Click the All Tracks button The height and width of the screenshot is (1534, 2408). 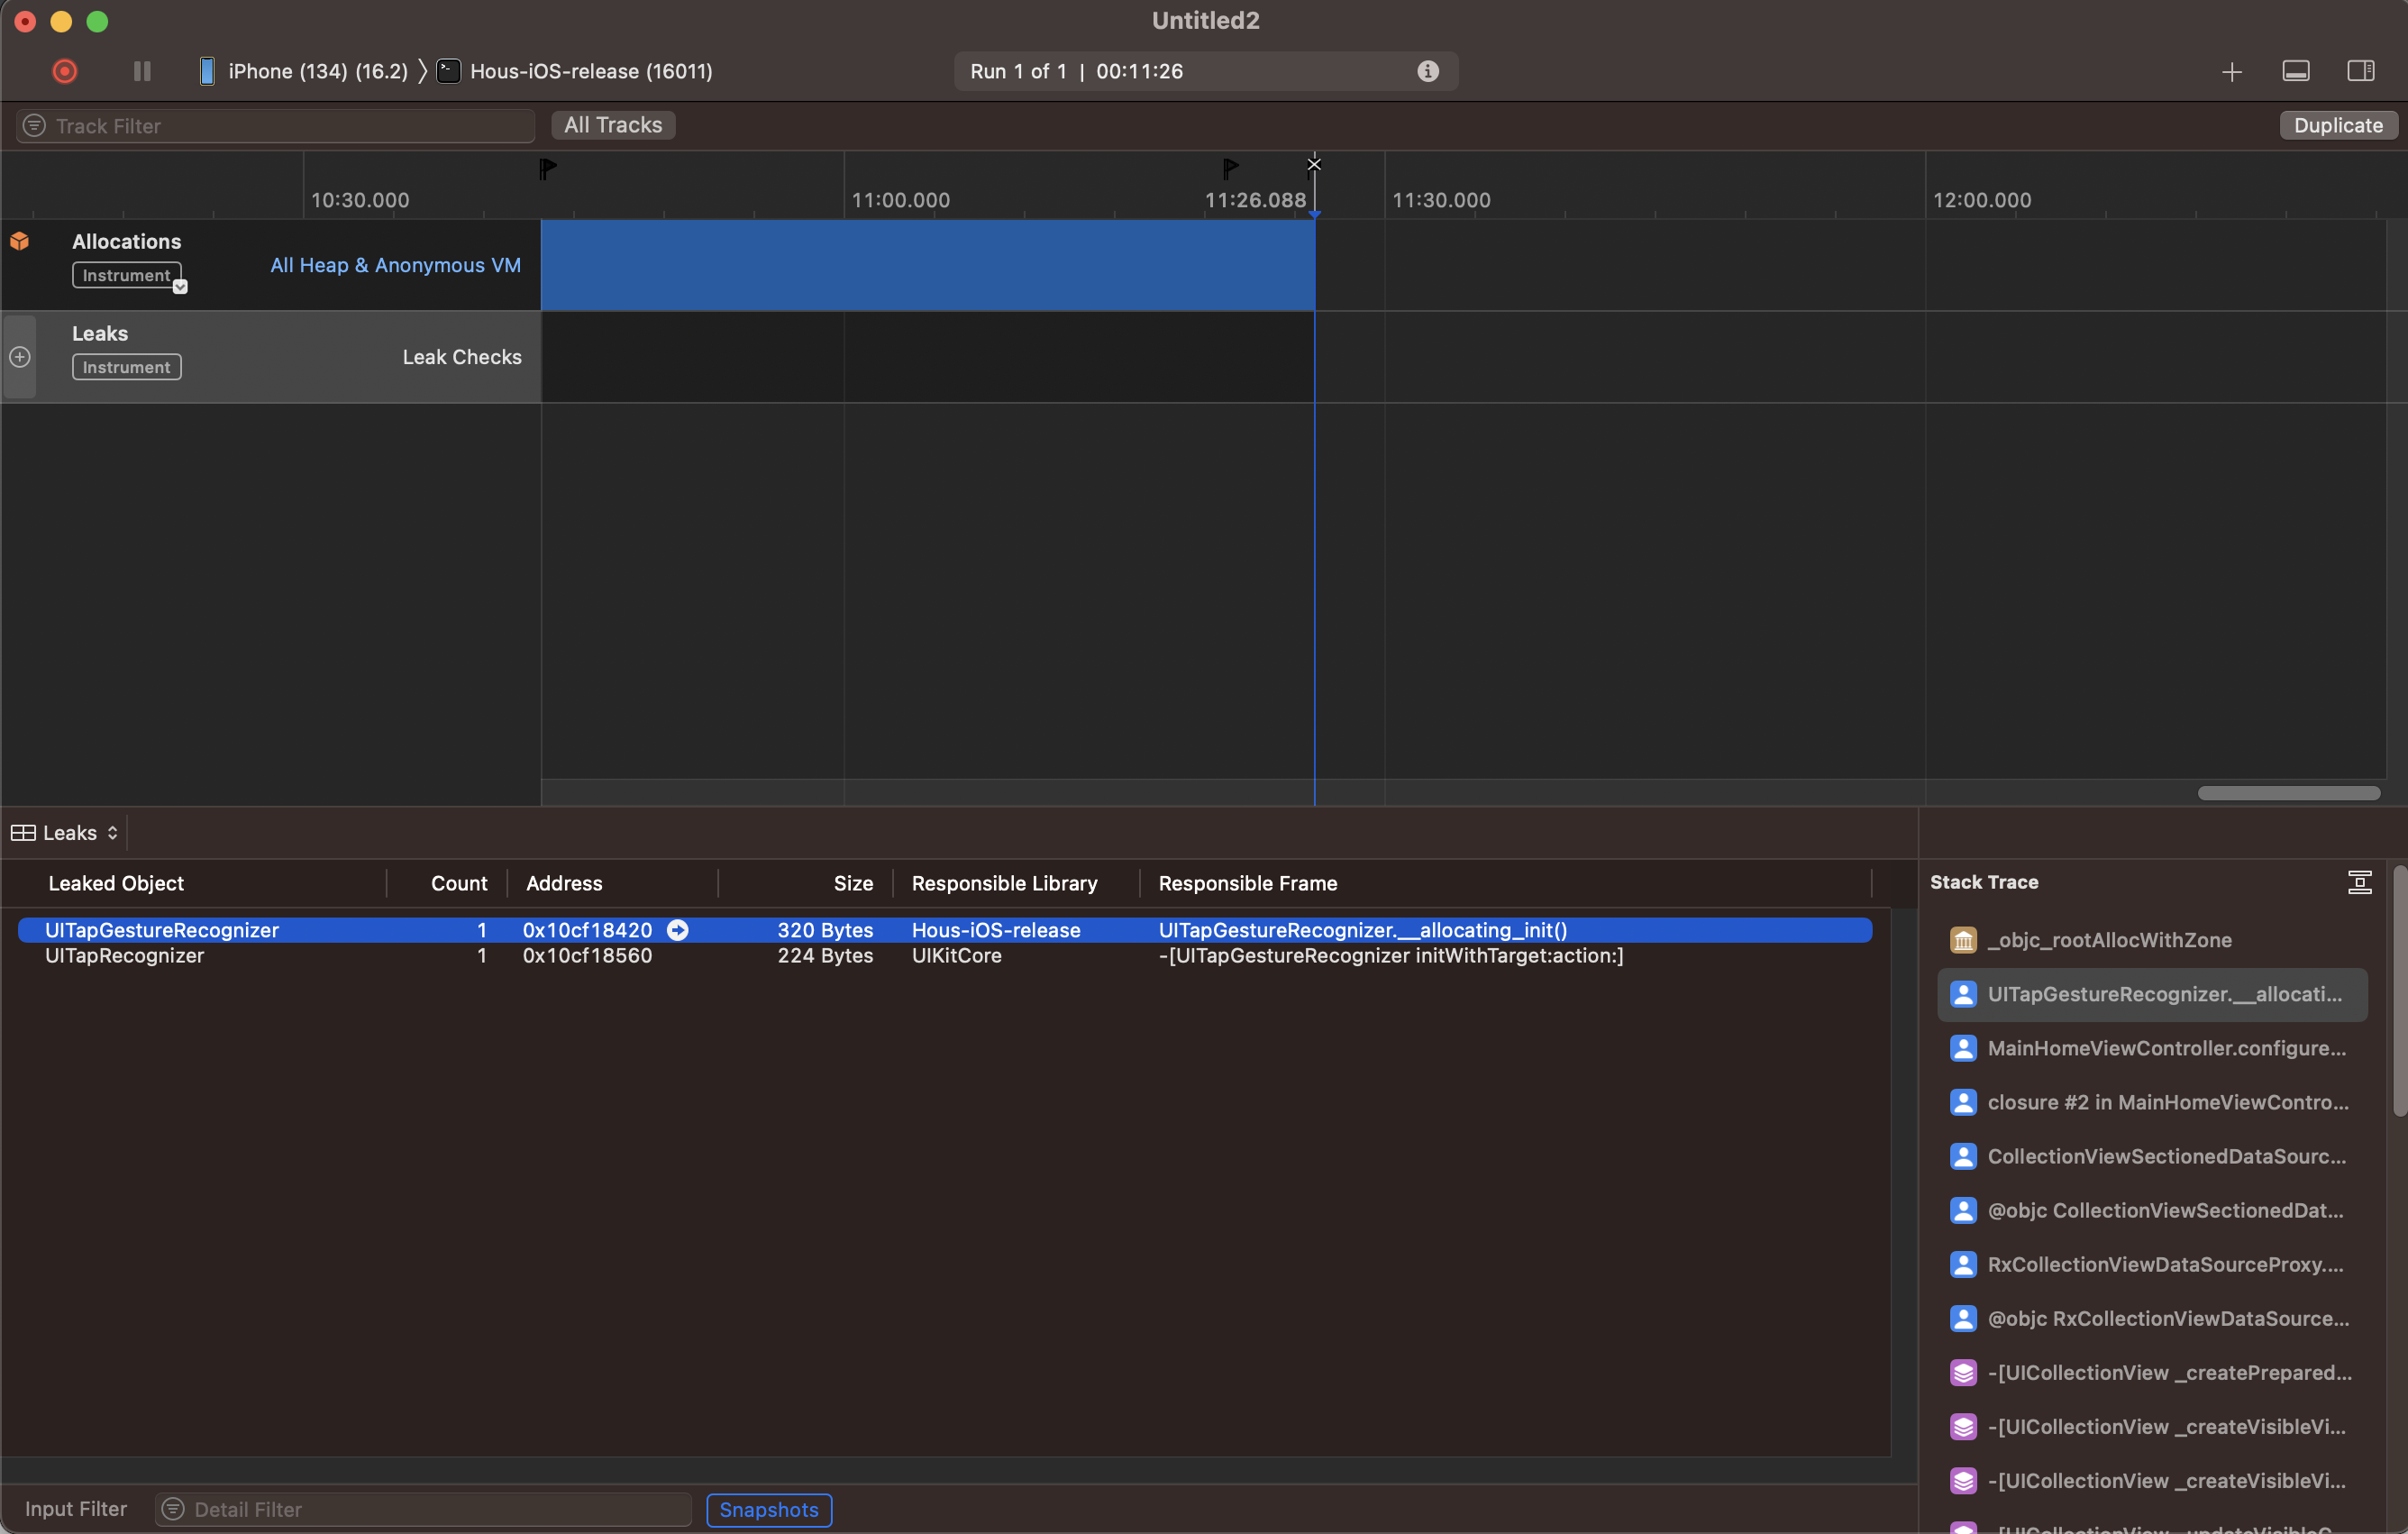[612, 125]
